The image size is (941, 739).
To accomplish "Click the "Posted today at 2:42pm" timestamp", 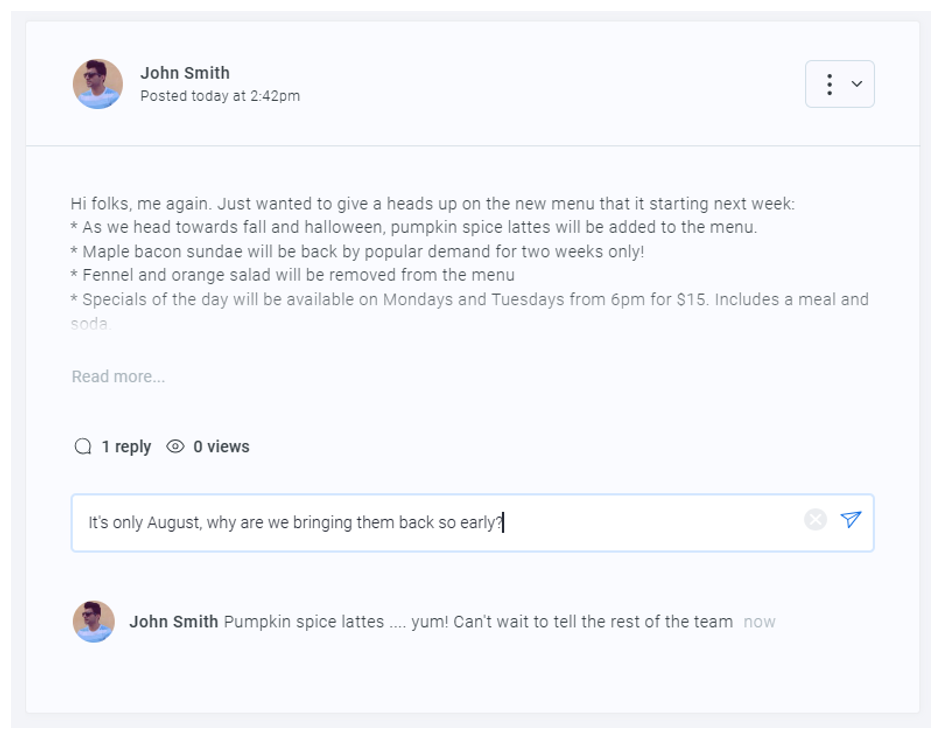I will tap(220, 96).
